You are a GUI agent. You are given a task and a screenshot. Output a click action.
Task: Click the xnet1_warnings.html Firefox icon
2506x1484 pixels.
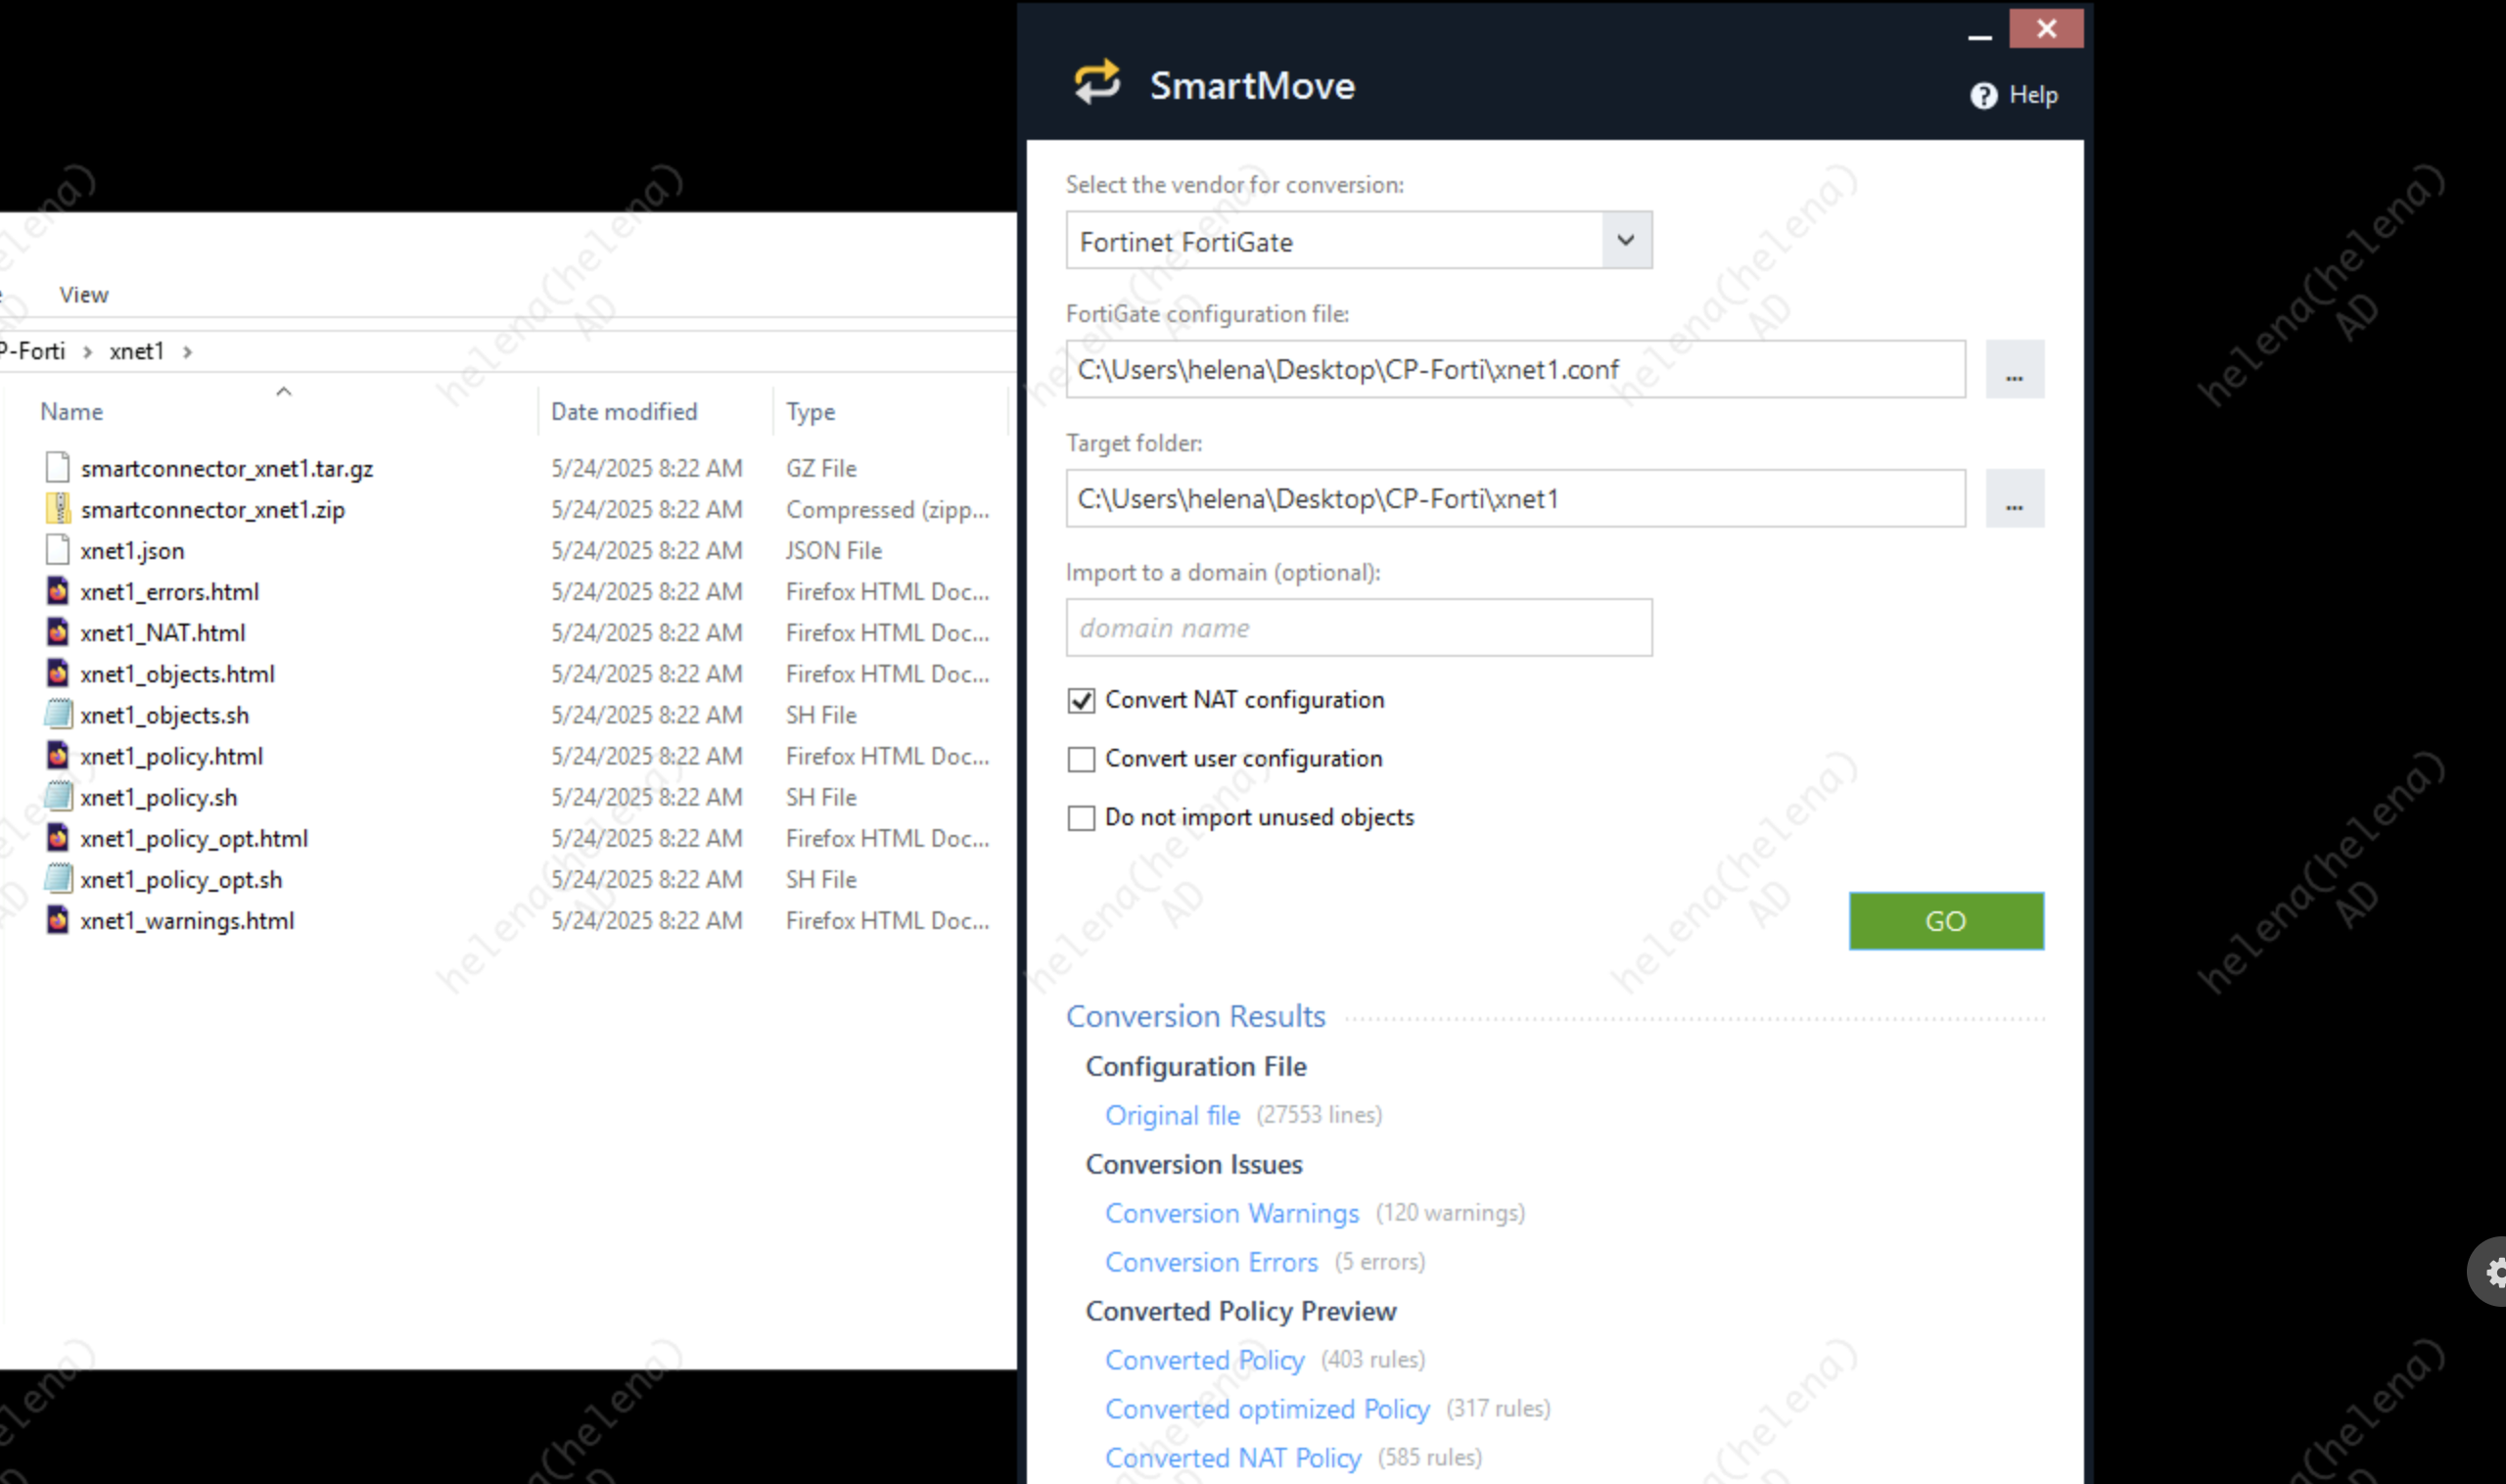(58, 920)
